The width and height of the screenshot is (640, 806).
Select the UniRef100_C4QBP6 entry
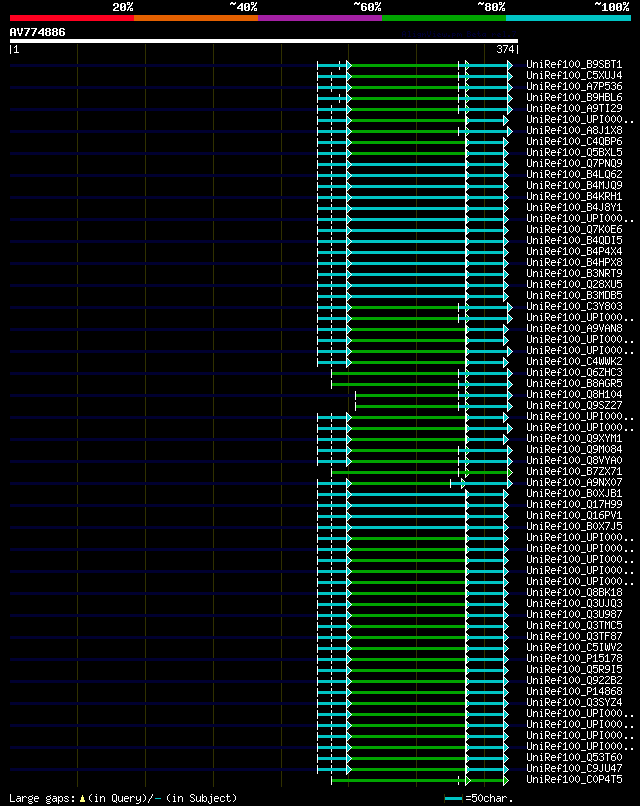point(574,141)
